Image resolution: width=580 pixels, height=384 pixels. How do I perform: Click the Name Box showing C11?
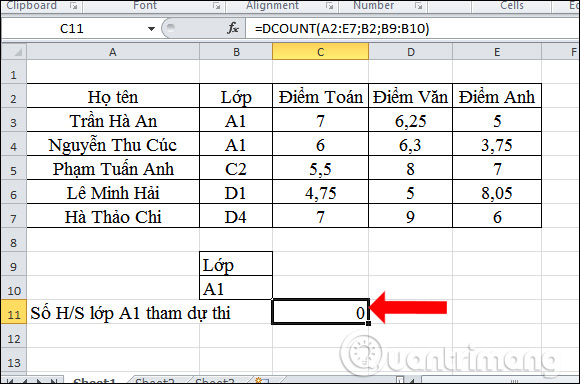click(73, 28)
